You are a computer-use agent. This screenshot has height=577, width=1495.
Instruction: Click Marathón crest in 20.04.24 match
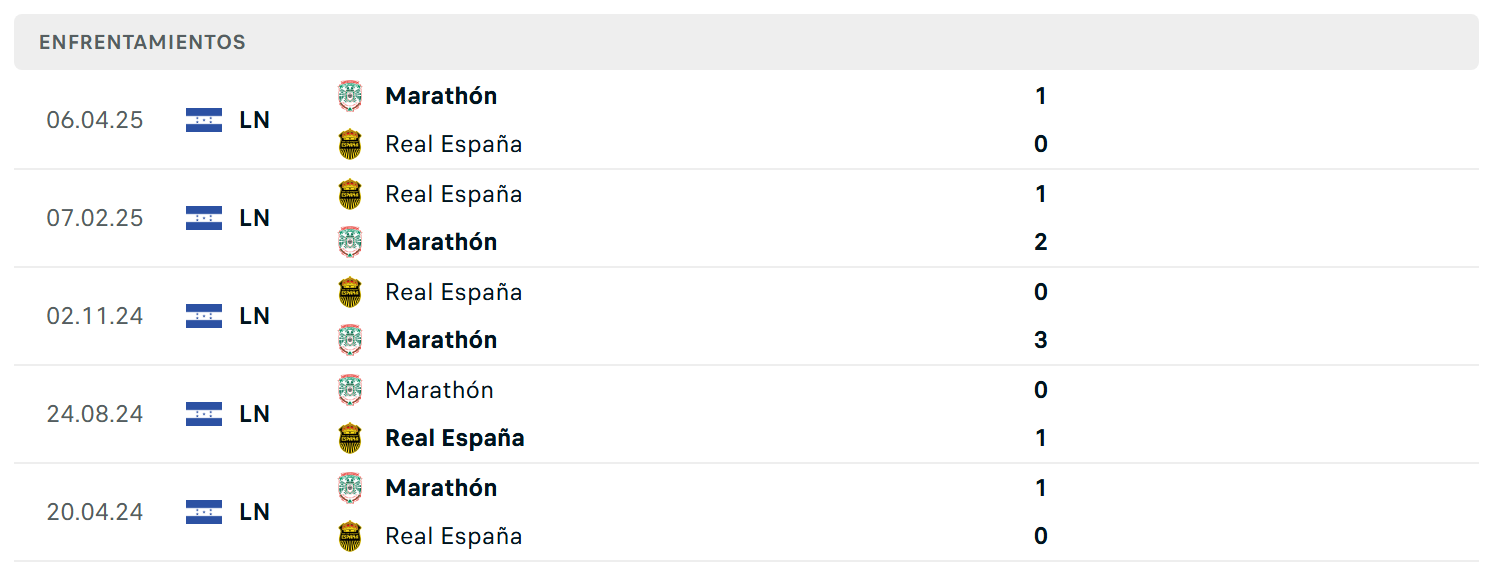point(350,488)
